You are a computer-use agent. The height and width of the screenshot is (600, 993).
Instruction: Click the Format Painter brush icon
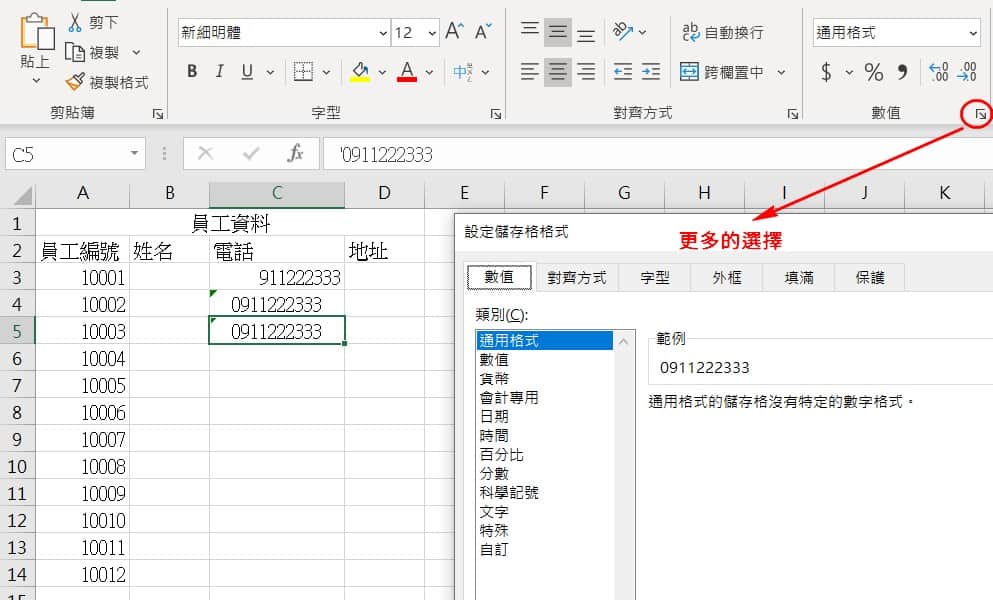[76, 82]
